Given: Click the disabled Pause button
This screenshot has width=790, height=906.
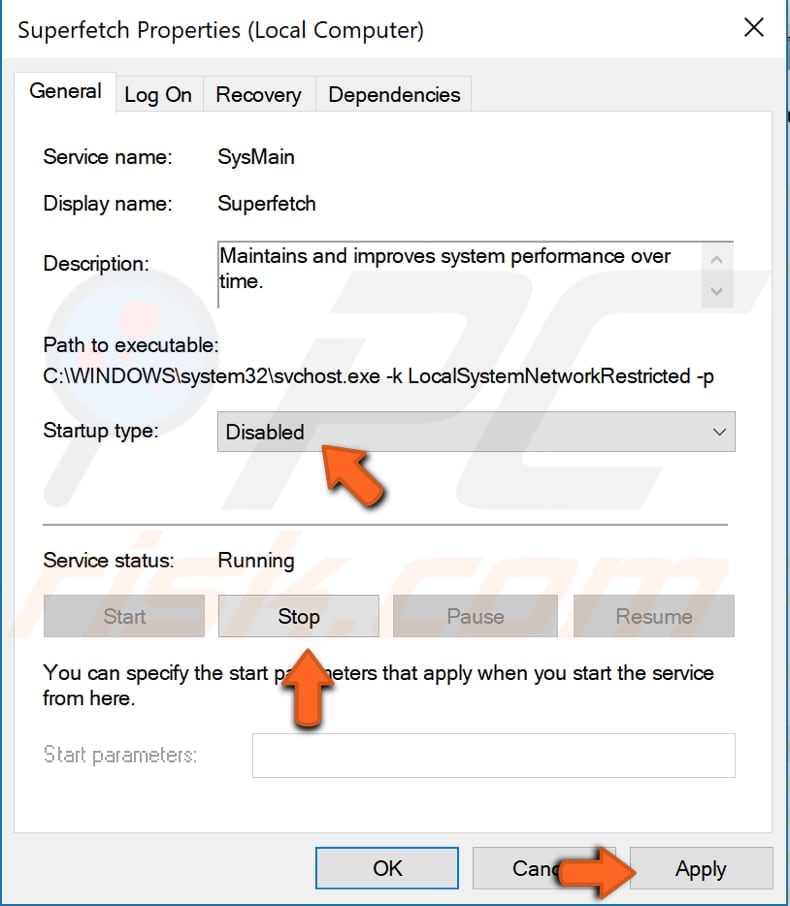Looking at the screenshot, I should 475,616.
